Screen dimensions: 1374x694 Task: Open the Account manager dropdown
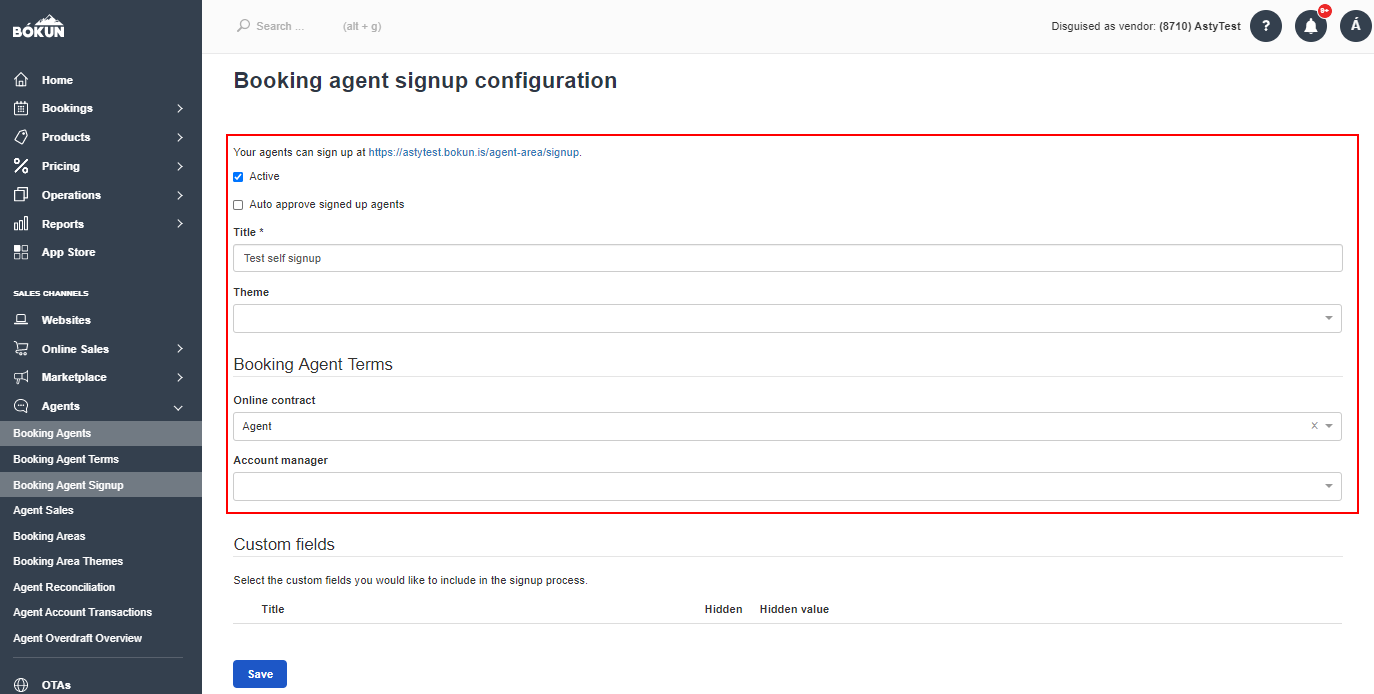[787, 486]
